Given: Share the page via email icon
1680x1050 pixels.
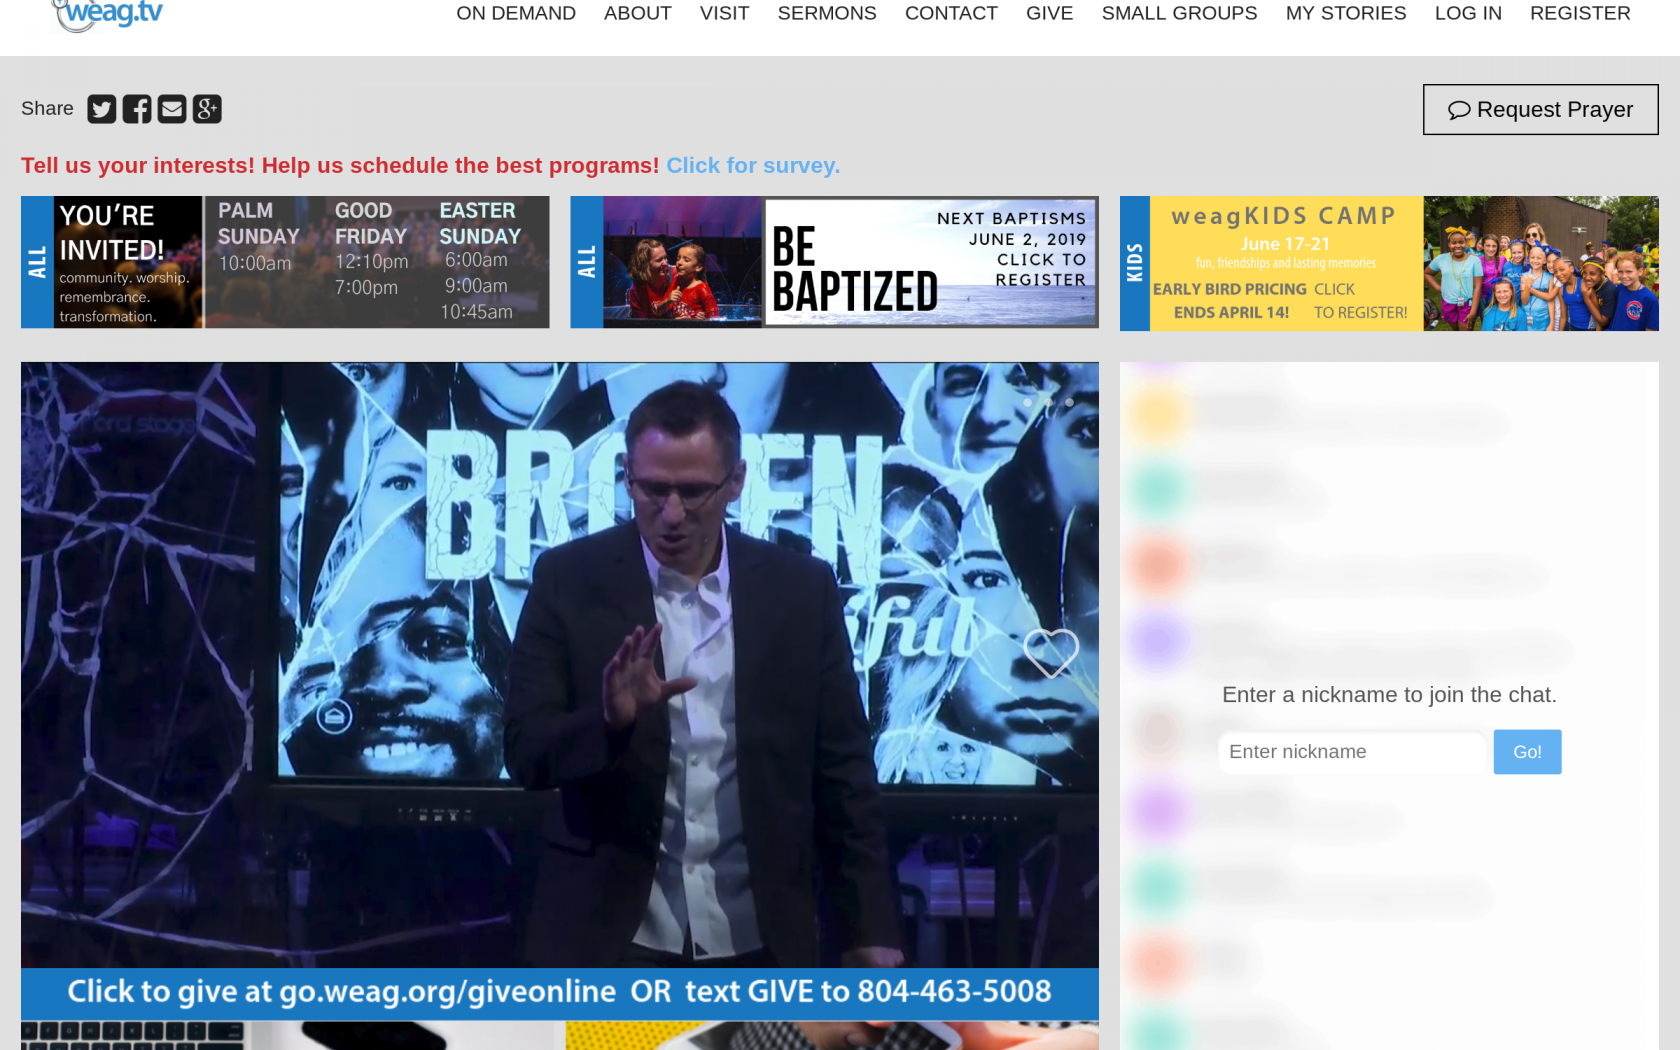Looking at the screenshot, I should coord(172,109).
